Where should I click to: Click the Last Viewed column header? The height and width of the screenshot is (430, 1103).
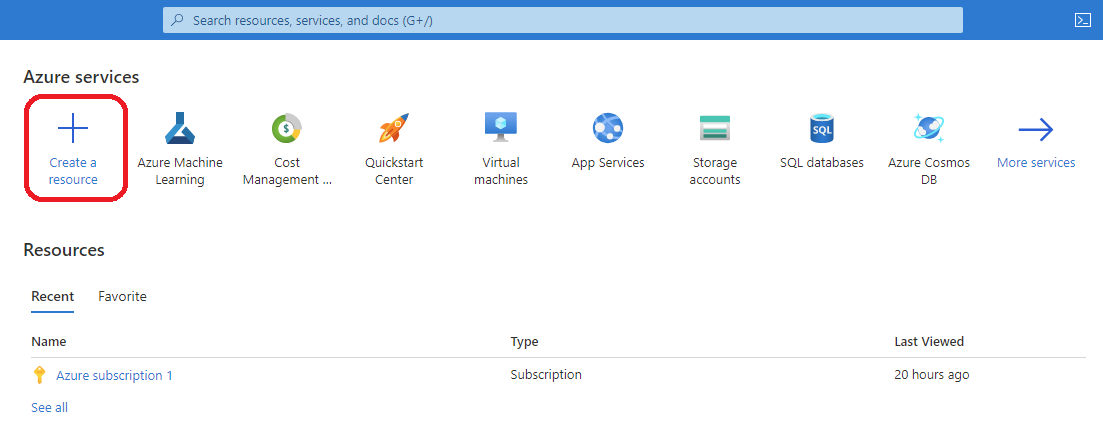[929, 342]
